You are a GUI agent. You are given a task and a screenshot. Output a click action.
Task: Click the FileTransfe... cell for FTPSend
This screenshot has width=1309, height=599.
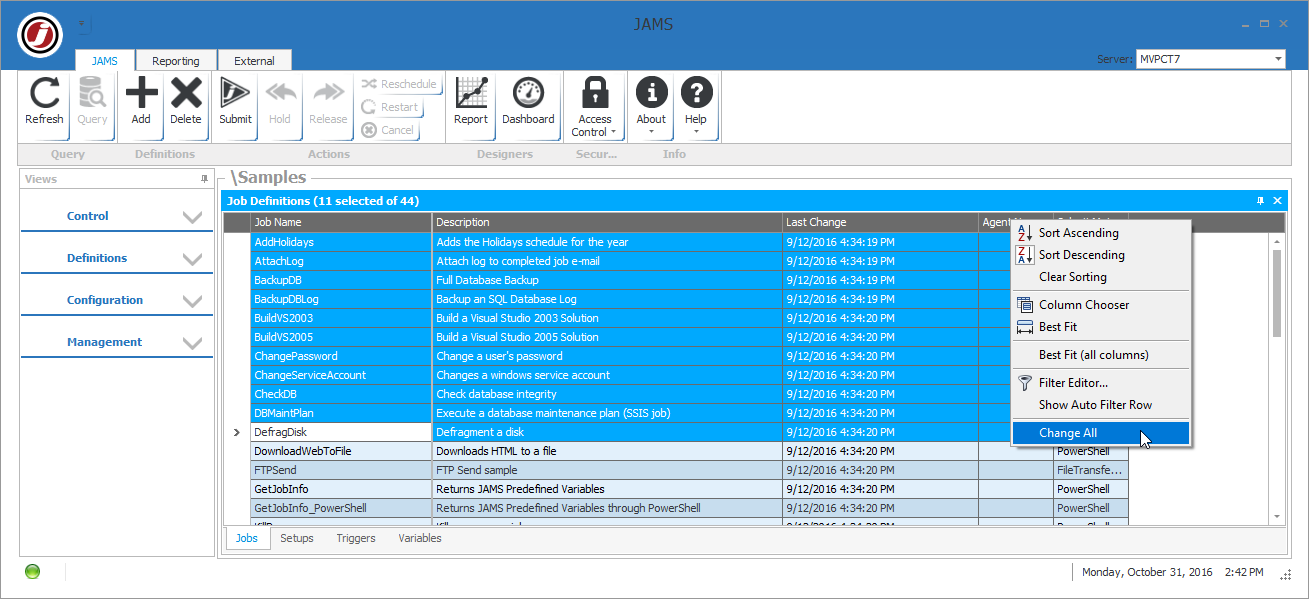(x=1091, y=470)
